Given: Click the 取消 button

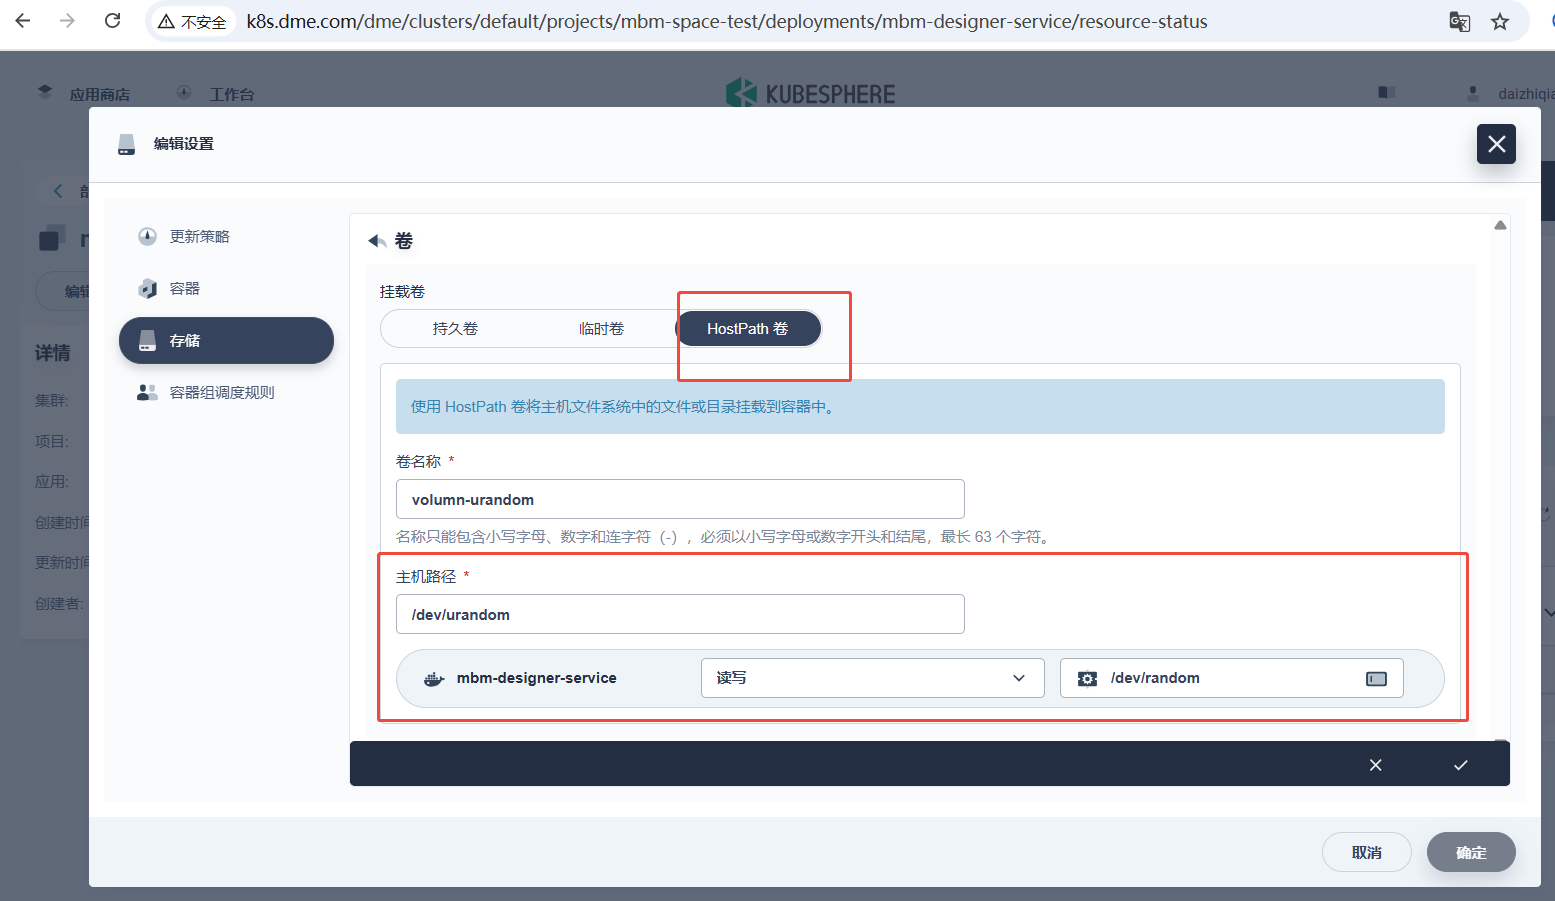Looking at the screenshot, I should 1366,853.
